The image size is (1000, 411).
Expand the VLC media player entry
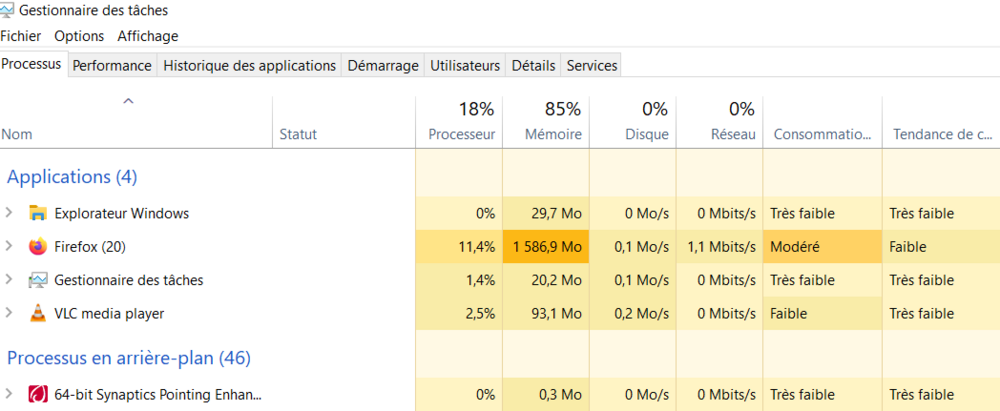(10, 314)
